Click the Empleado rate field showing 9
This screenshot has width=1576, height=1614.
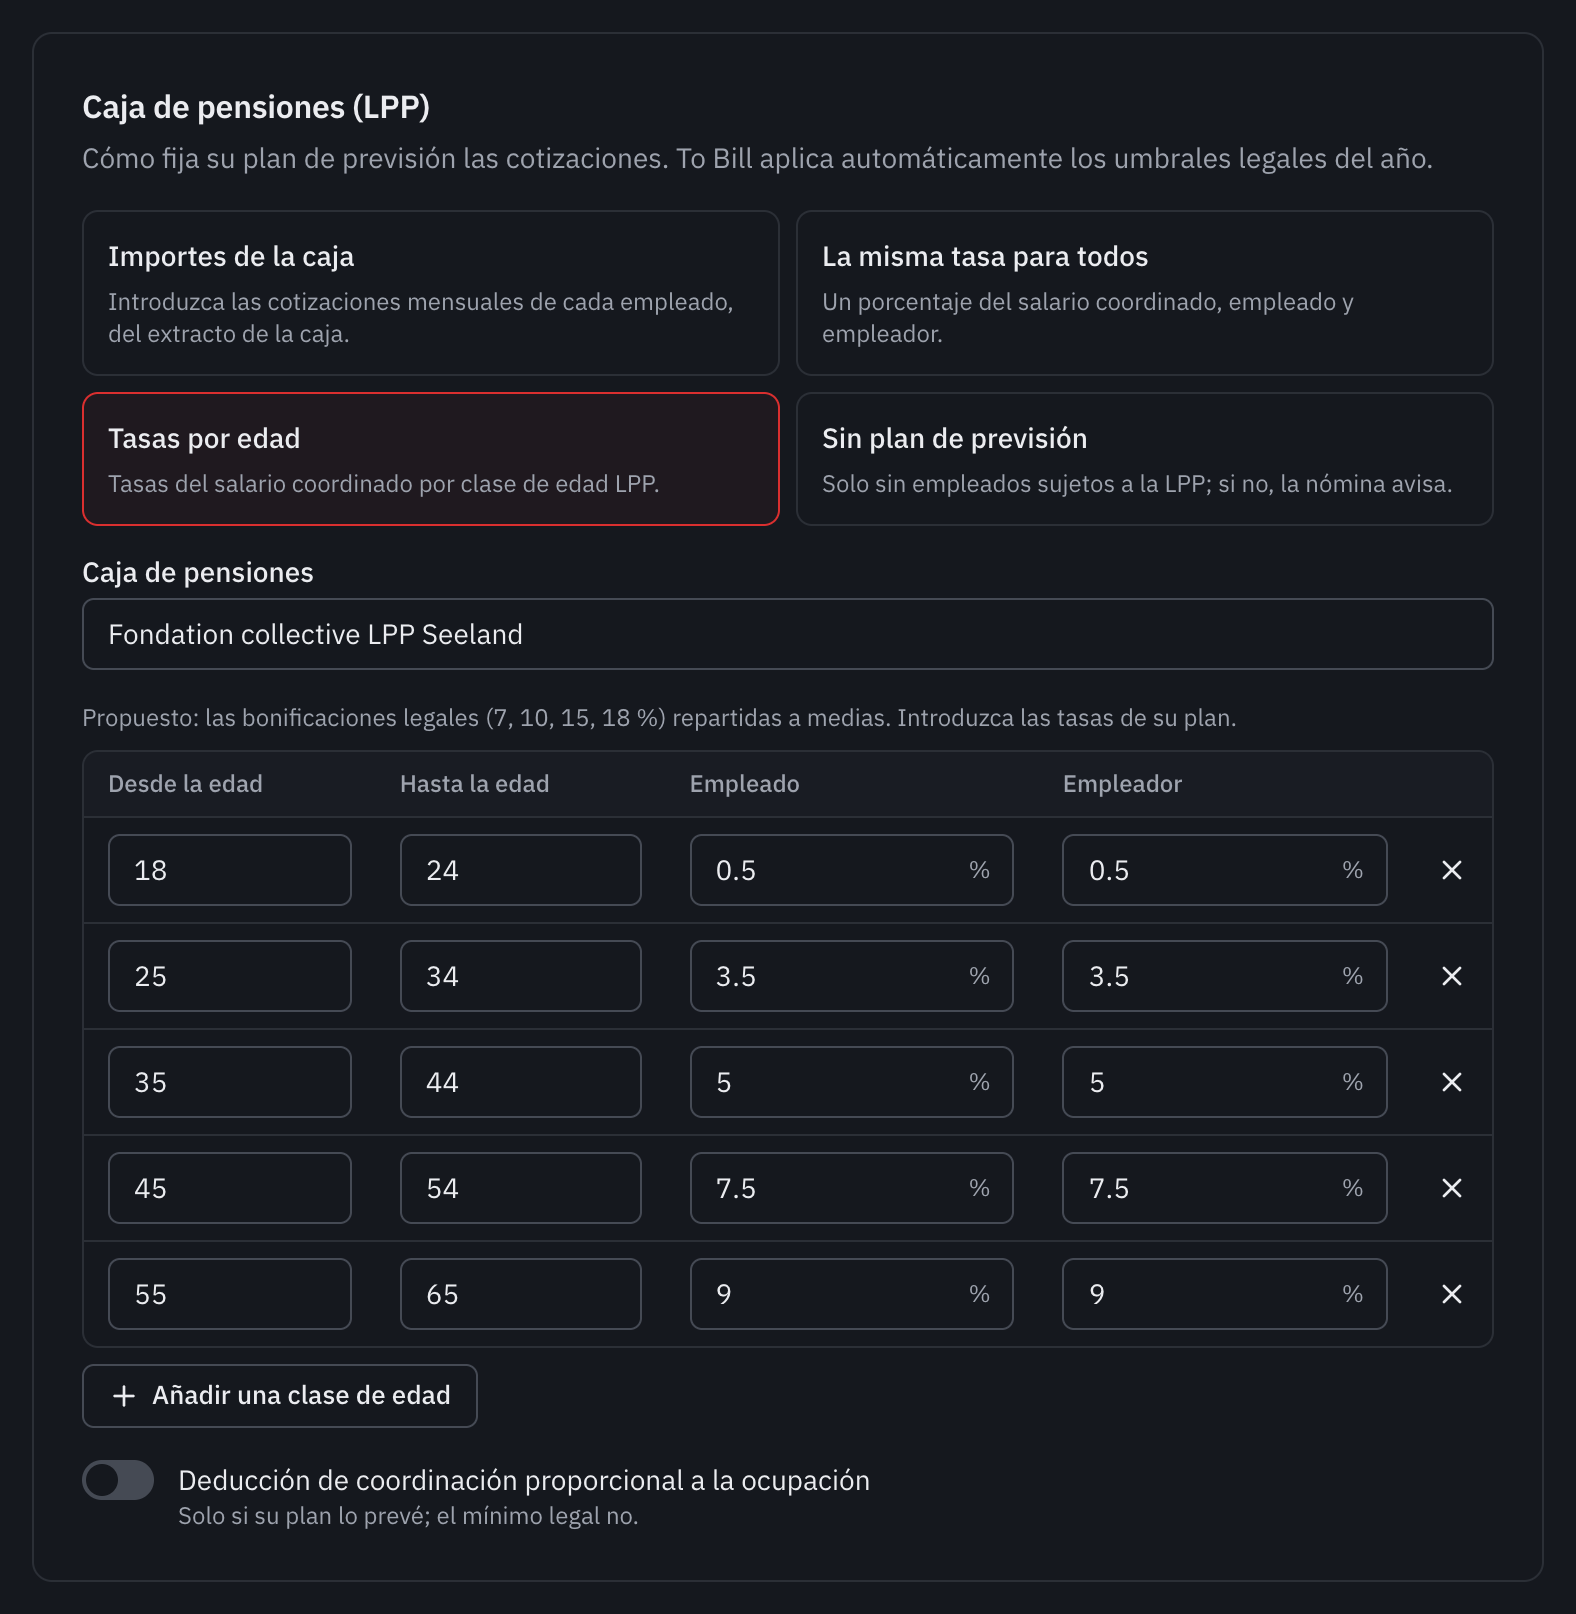pos(852,1294)
